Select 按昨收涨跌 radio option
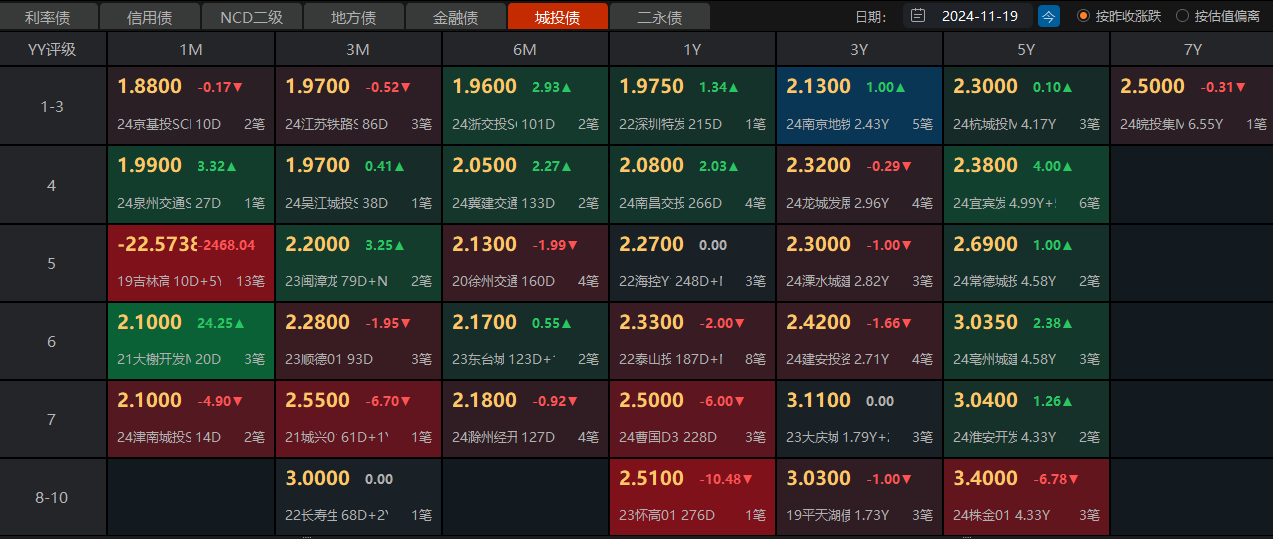Screen dimensions: 1273x539 (x=1083, y=16)
